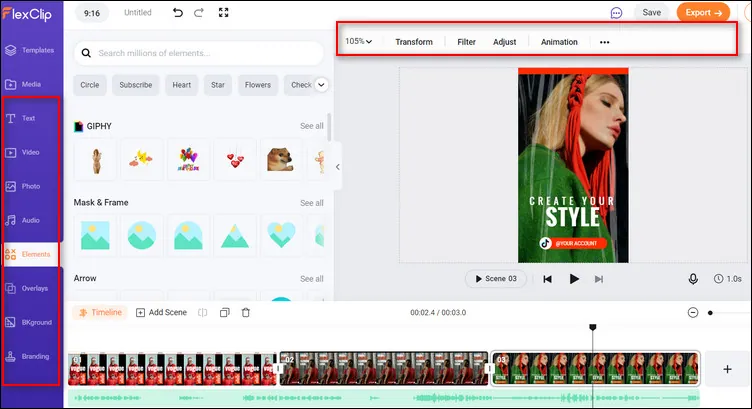The height and width of the screenshot is (409, 752).
Task: Select scene 02 timeline clip
Action: (384, 369)
